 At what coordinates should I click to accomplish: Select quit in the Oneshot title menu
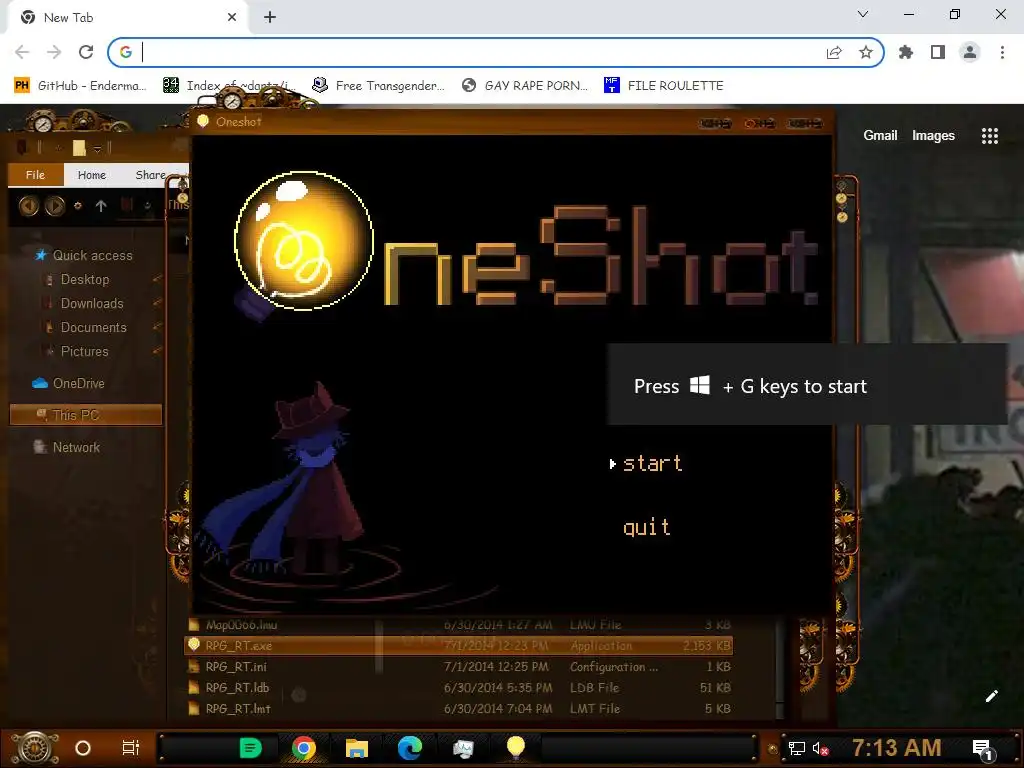tap(647, 526)
